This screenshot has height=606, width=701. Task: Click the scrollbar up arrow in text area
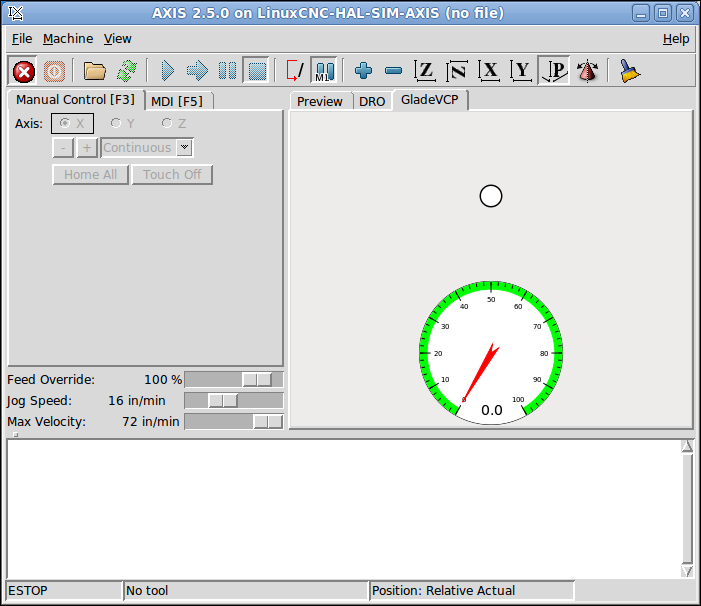coord(687,446)
